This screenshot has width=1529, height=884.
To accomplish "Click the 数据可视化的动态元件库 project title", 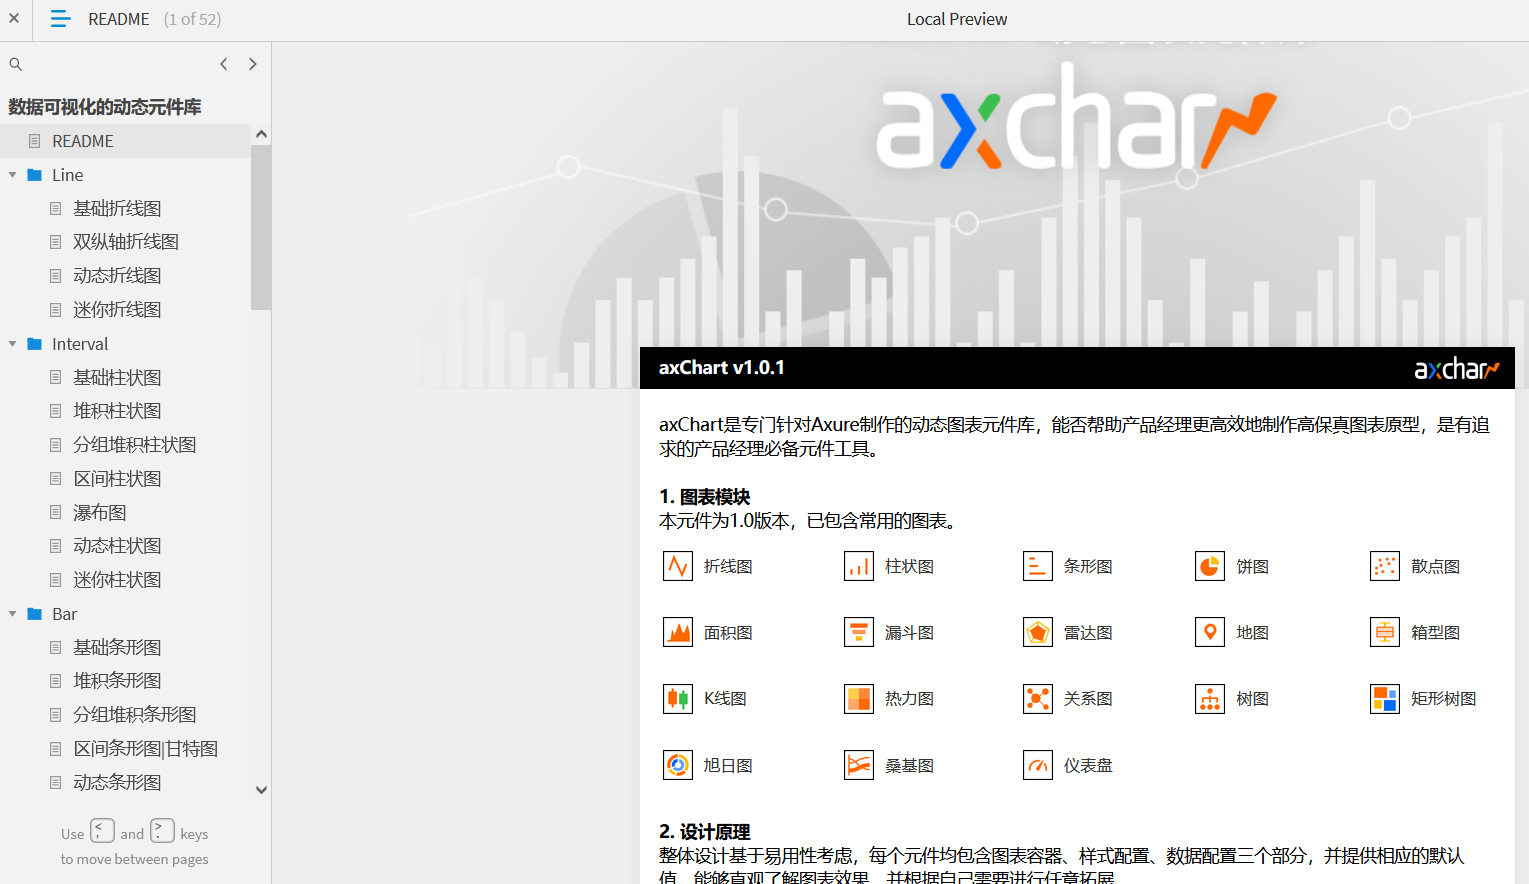I will [x=105, y=107].
